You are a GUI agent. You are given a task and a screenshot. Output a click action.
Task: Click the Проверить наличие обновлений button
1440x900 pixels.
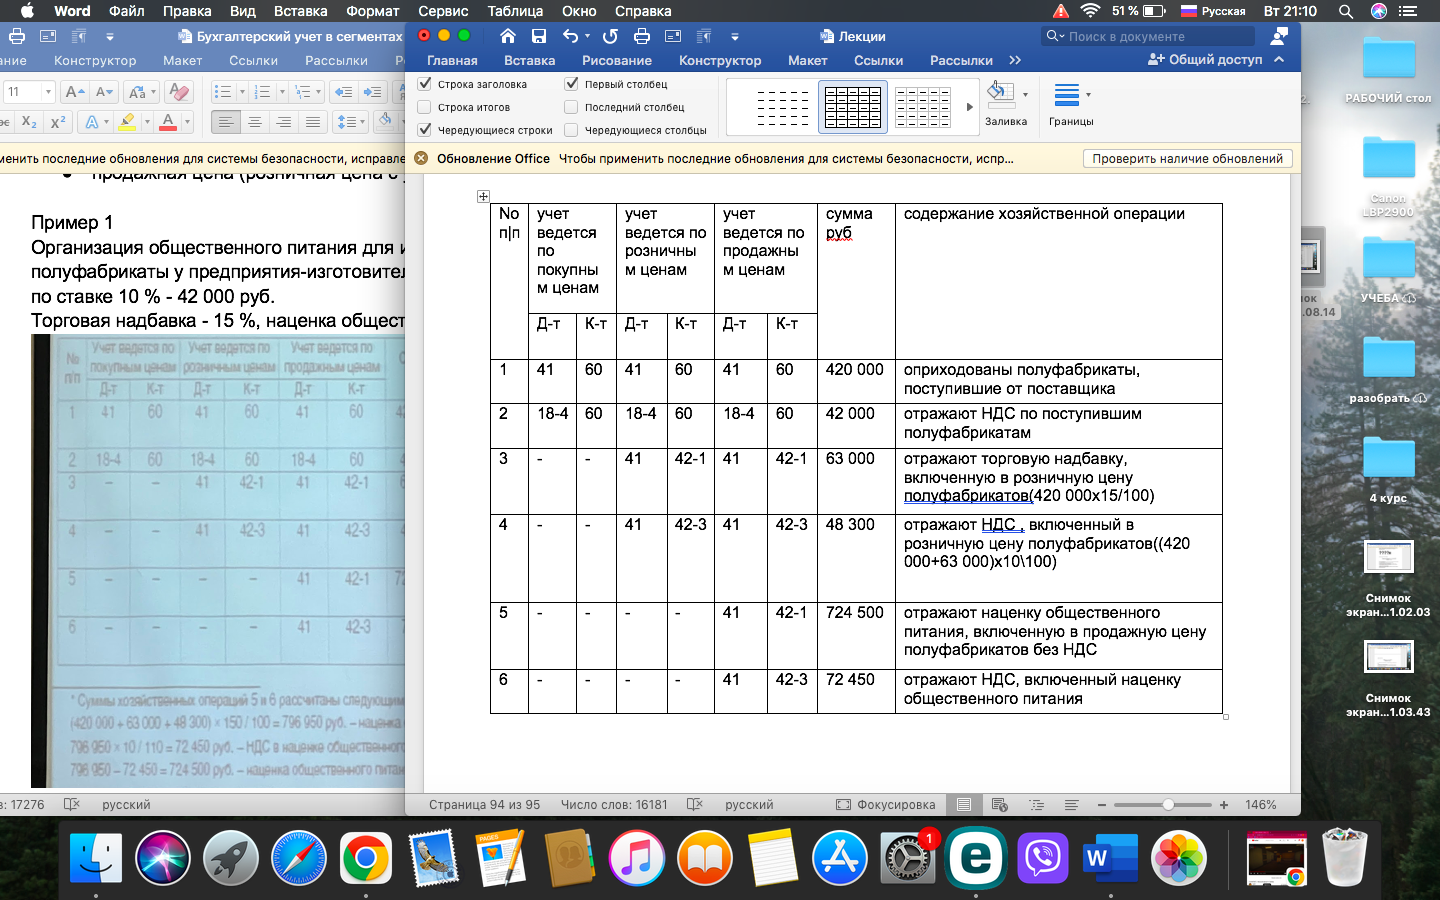coord(1187,158)
